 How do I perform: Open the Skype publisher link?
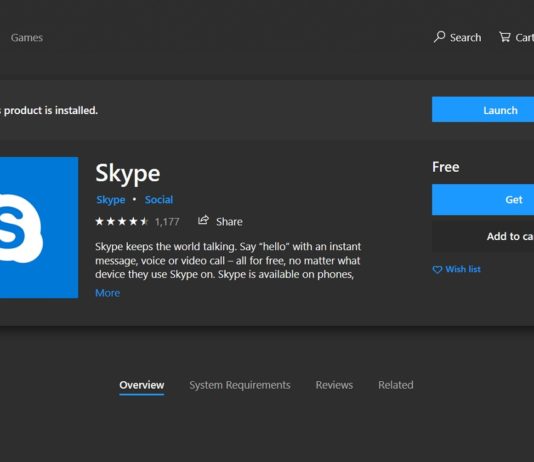click(111, 200)
